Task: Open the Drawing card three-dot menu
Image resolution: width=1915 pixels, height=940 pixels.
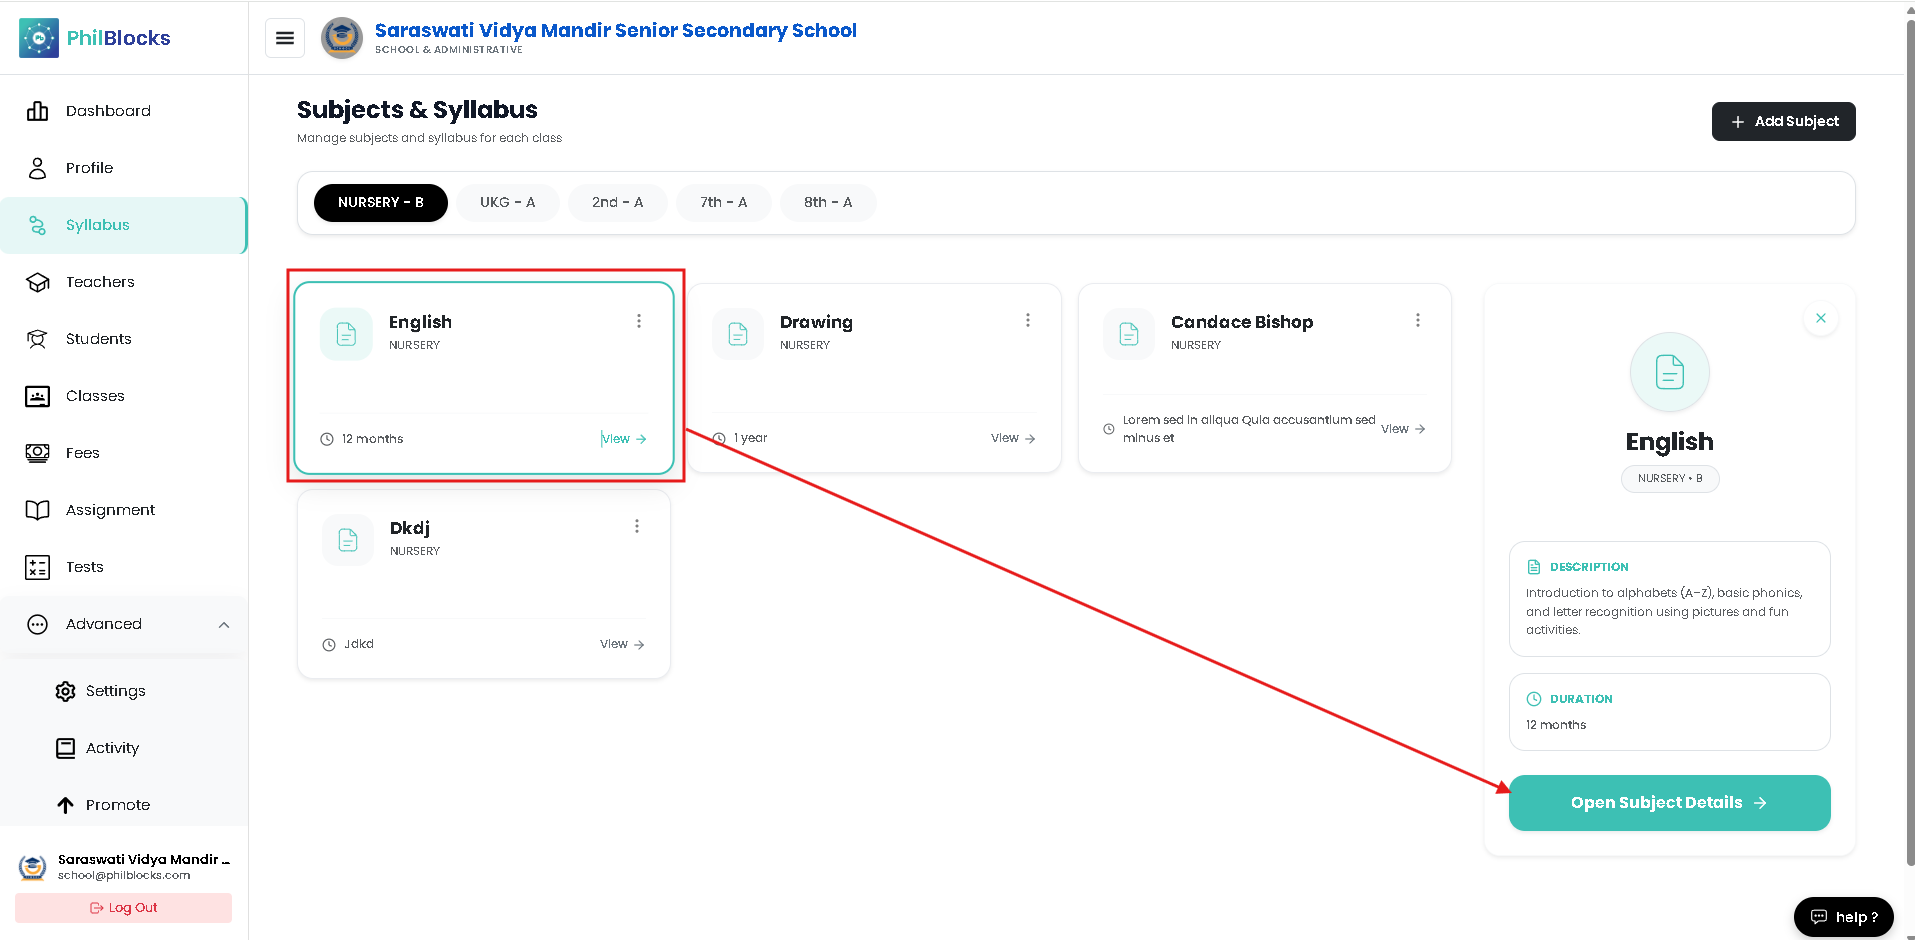Action: click(x=1027, y=320)
